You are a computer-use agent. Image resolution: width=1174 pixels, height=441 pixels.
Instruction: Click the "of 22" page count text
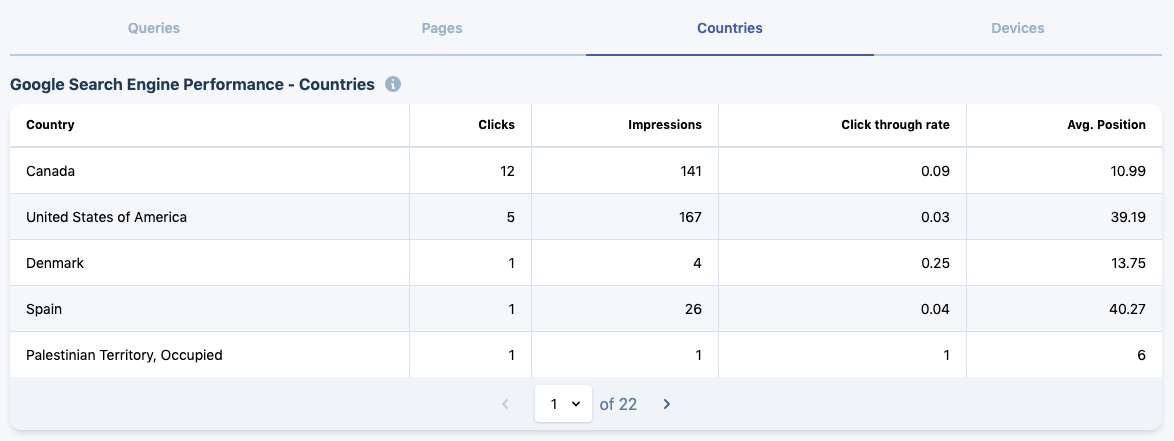pyautogui.click(x=618, y=404)
